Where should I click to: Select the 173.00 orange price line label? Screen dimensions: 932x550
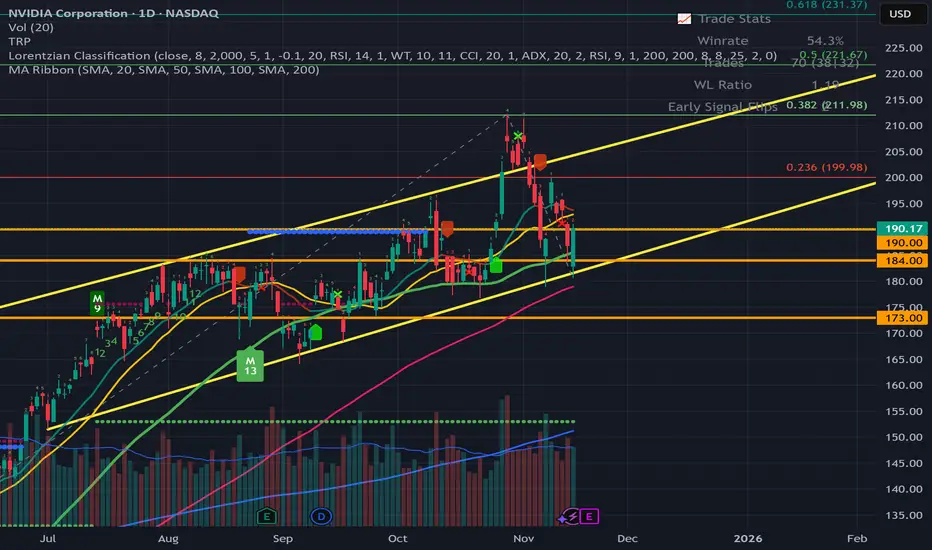(903, 318)
